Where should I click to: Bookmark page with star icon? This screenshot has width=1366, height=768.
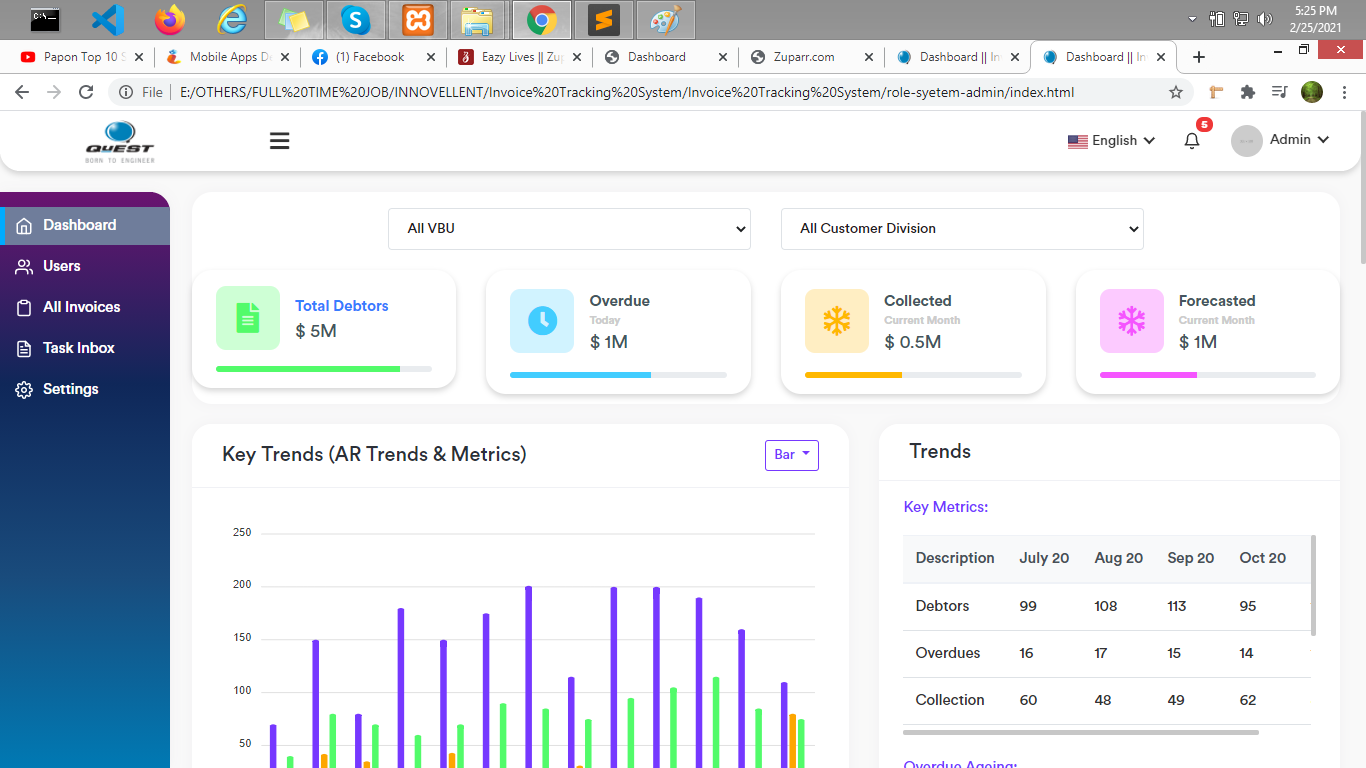click(1176, 92)
